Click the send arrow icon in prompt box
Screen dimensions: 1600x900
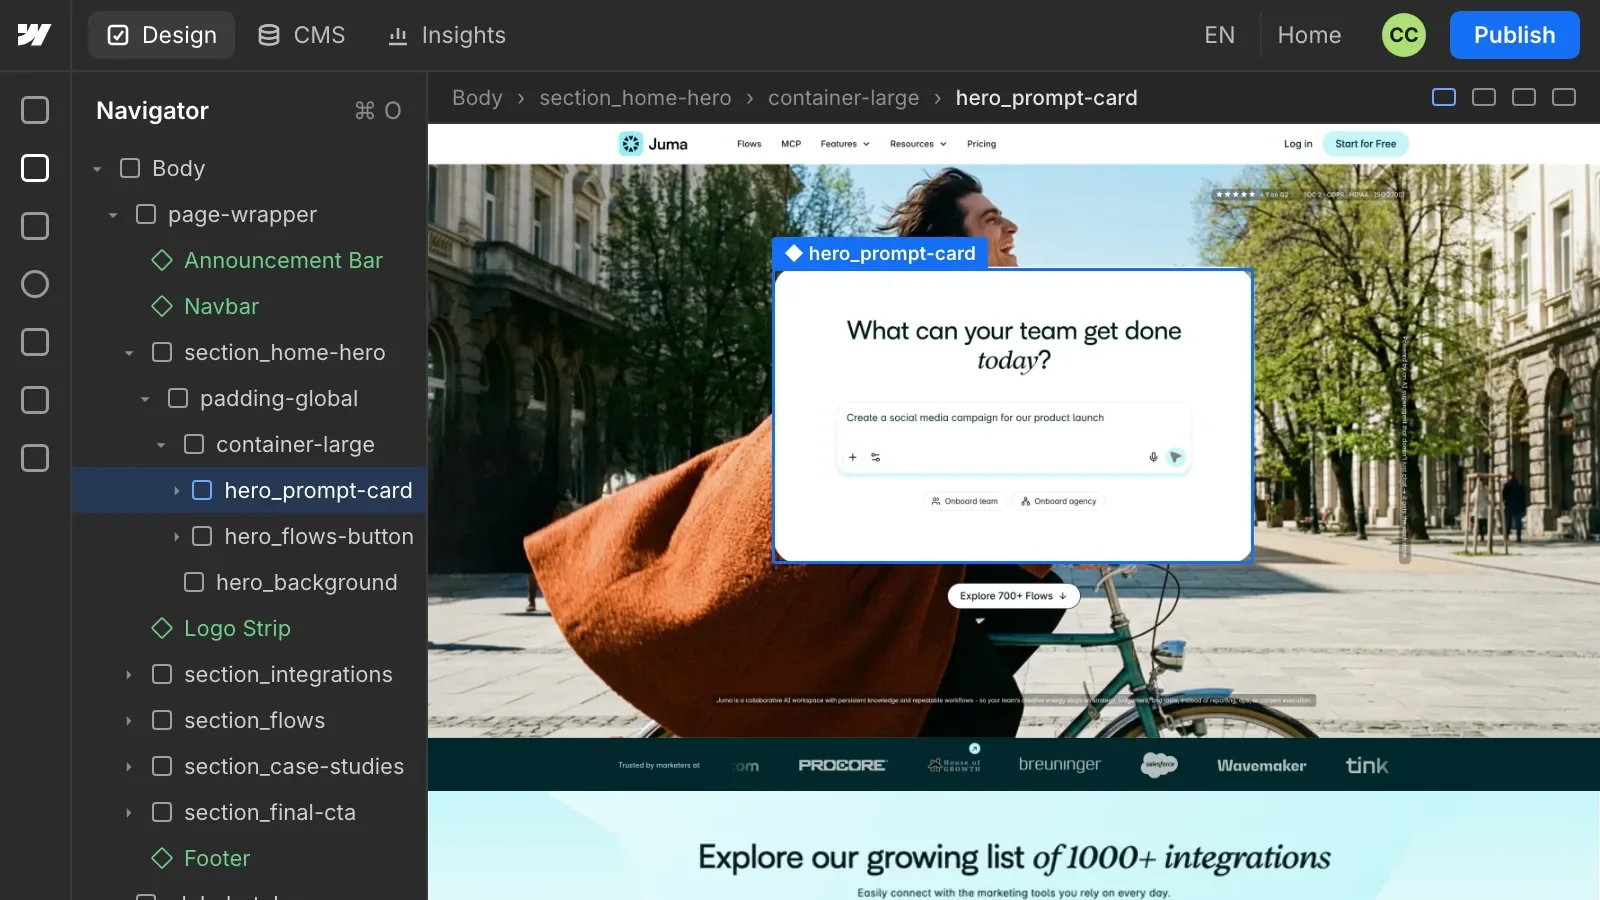(x=1176, y=457)
